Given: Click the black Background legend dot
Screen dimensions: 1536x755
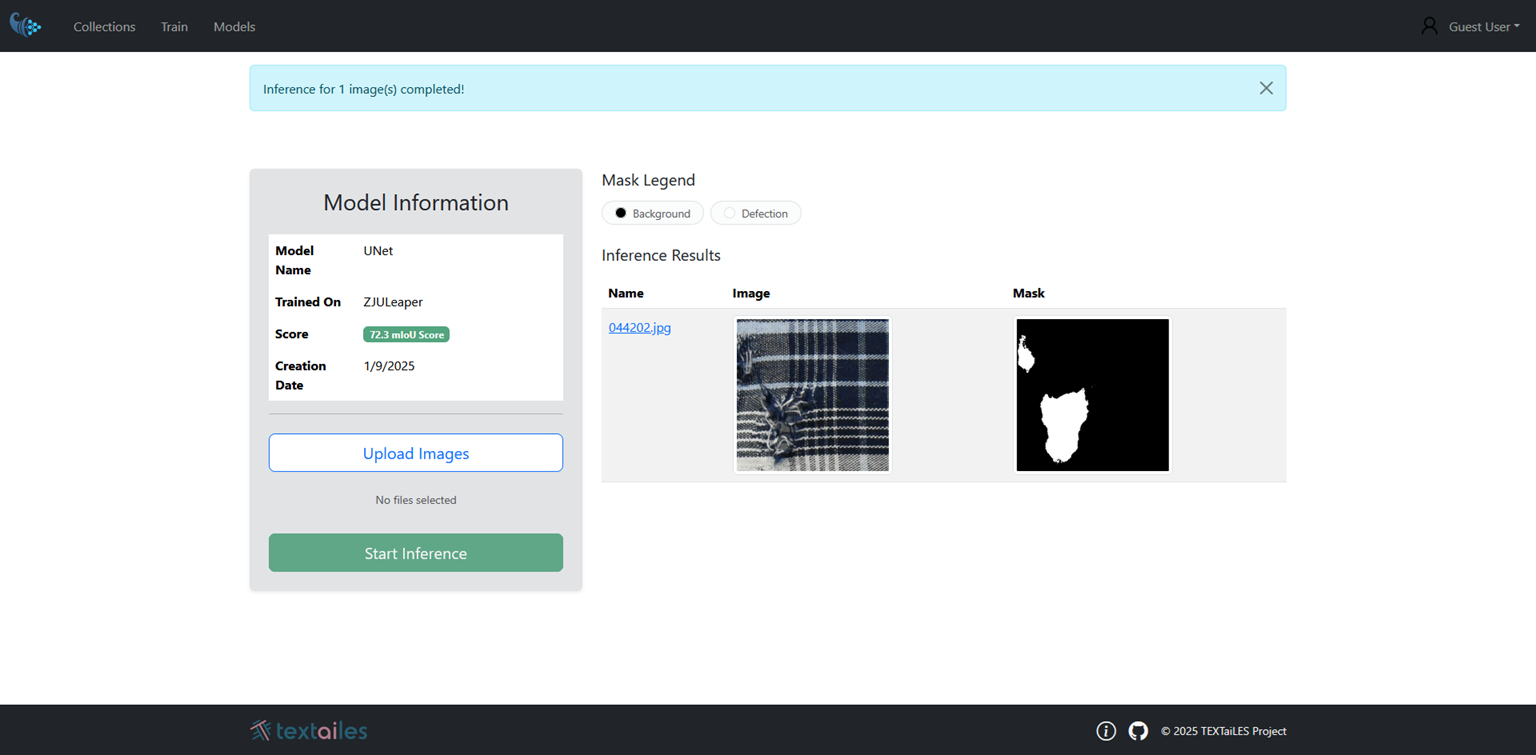Looking at the screenshot, I should coord(620,213).
